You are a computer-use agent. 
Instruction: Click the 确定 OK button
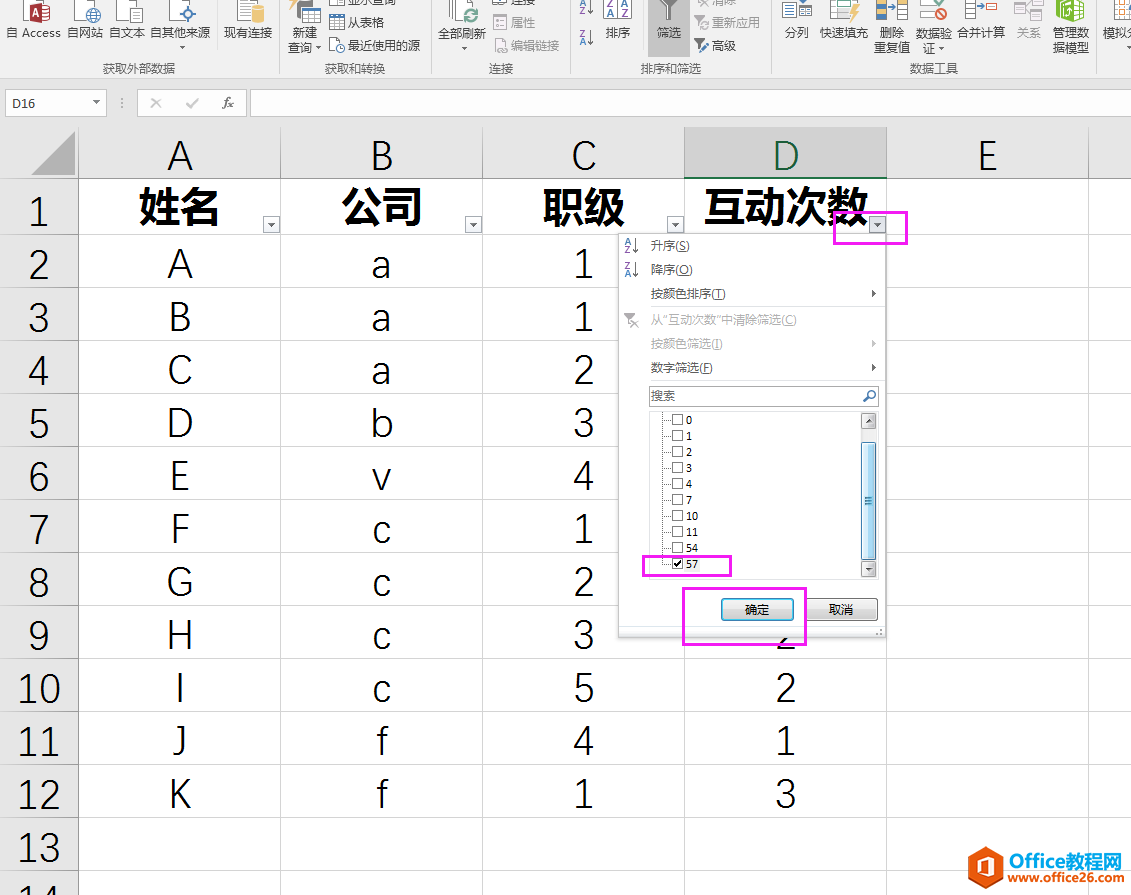click(x=757, y=609)
